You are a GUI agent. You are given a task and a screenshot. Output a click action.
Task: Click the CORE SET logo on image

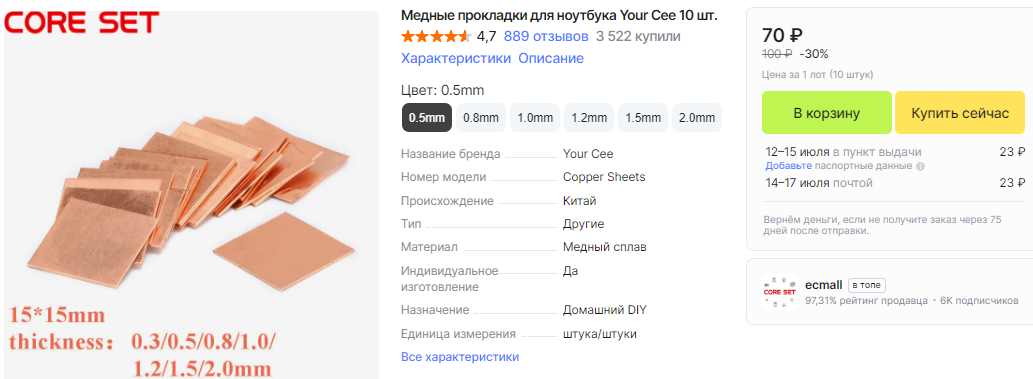[82, 22]
